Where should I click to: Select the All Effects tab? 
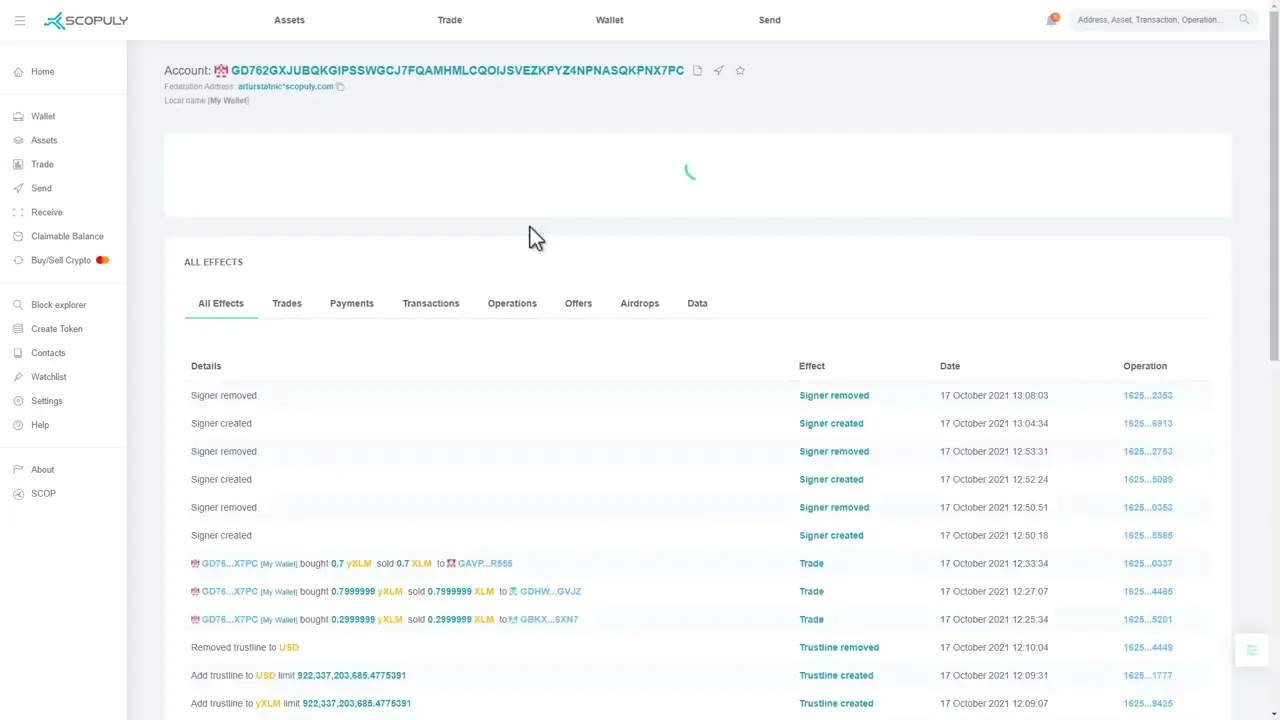point(221,303)
